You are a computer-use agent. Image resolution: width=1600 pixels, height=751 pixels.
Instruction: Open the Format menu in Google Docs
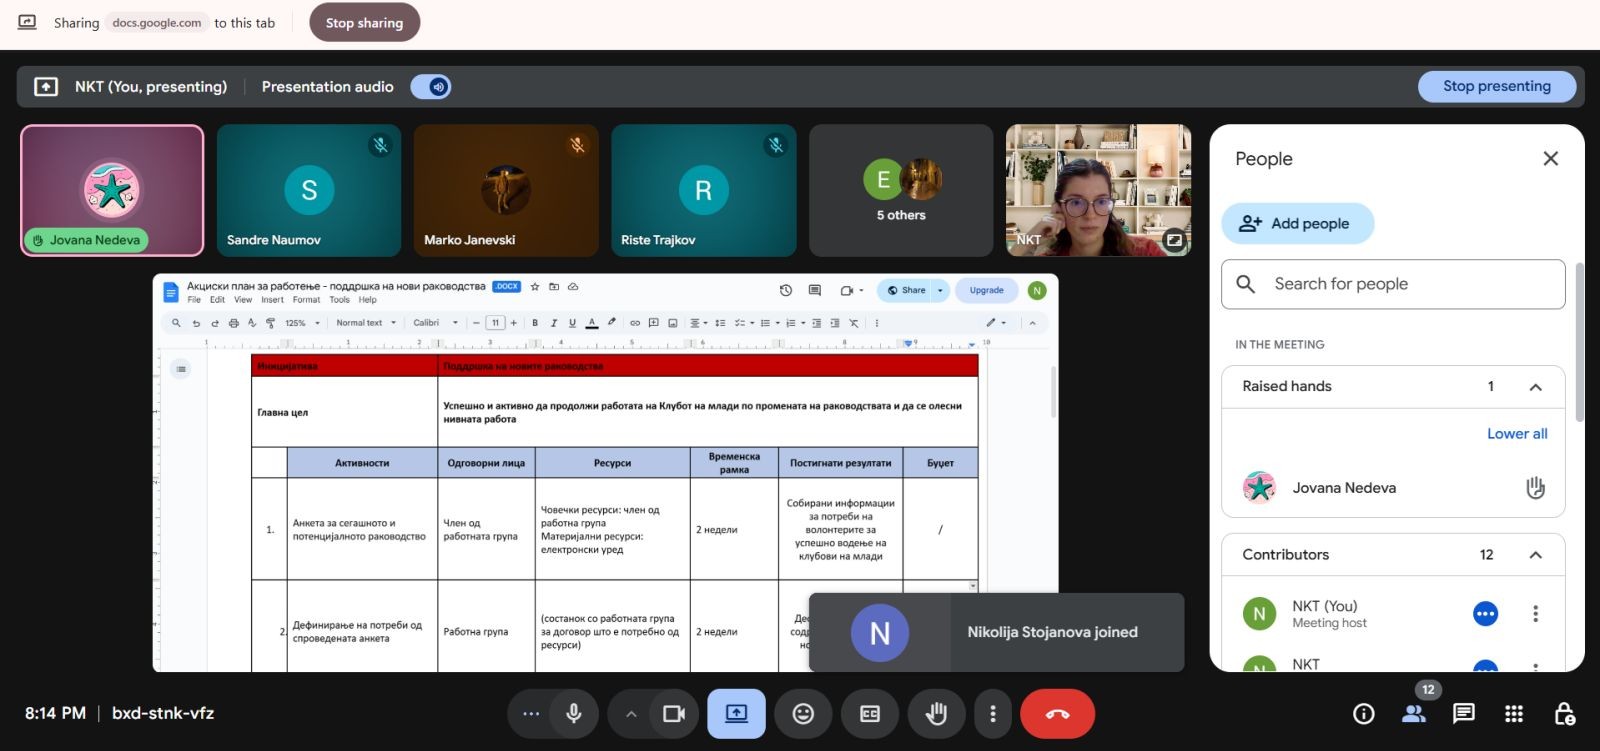pyautogui.click(x=306, y=300)
